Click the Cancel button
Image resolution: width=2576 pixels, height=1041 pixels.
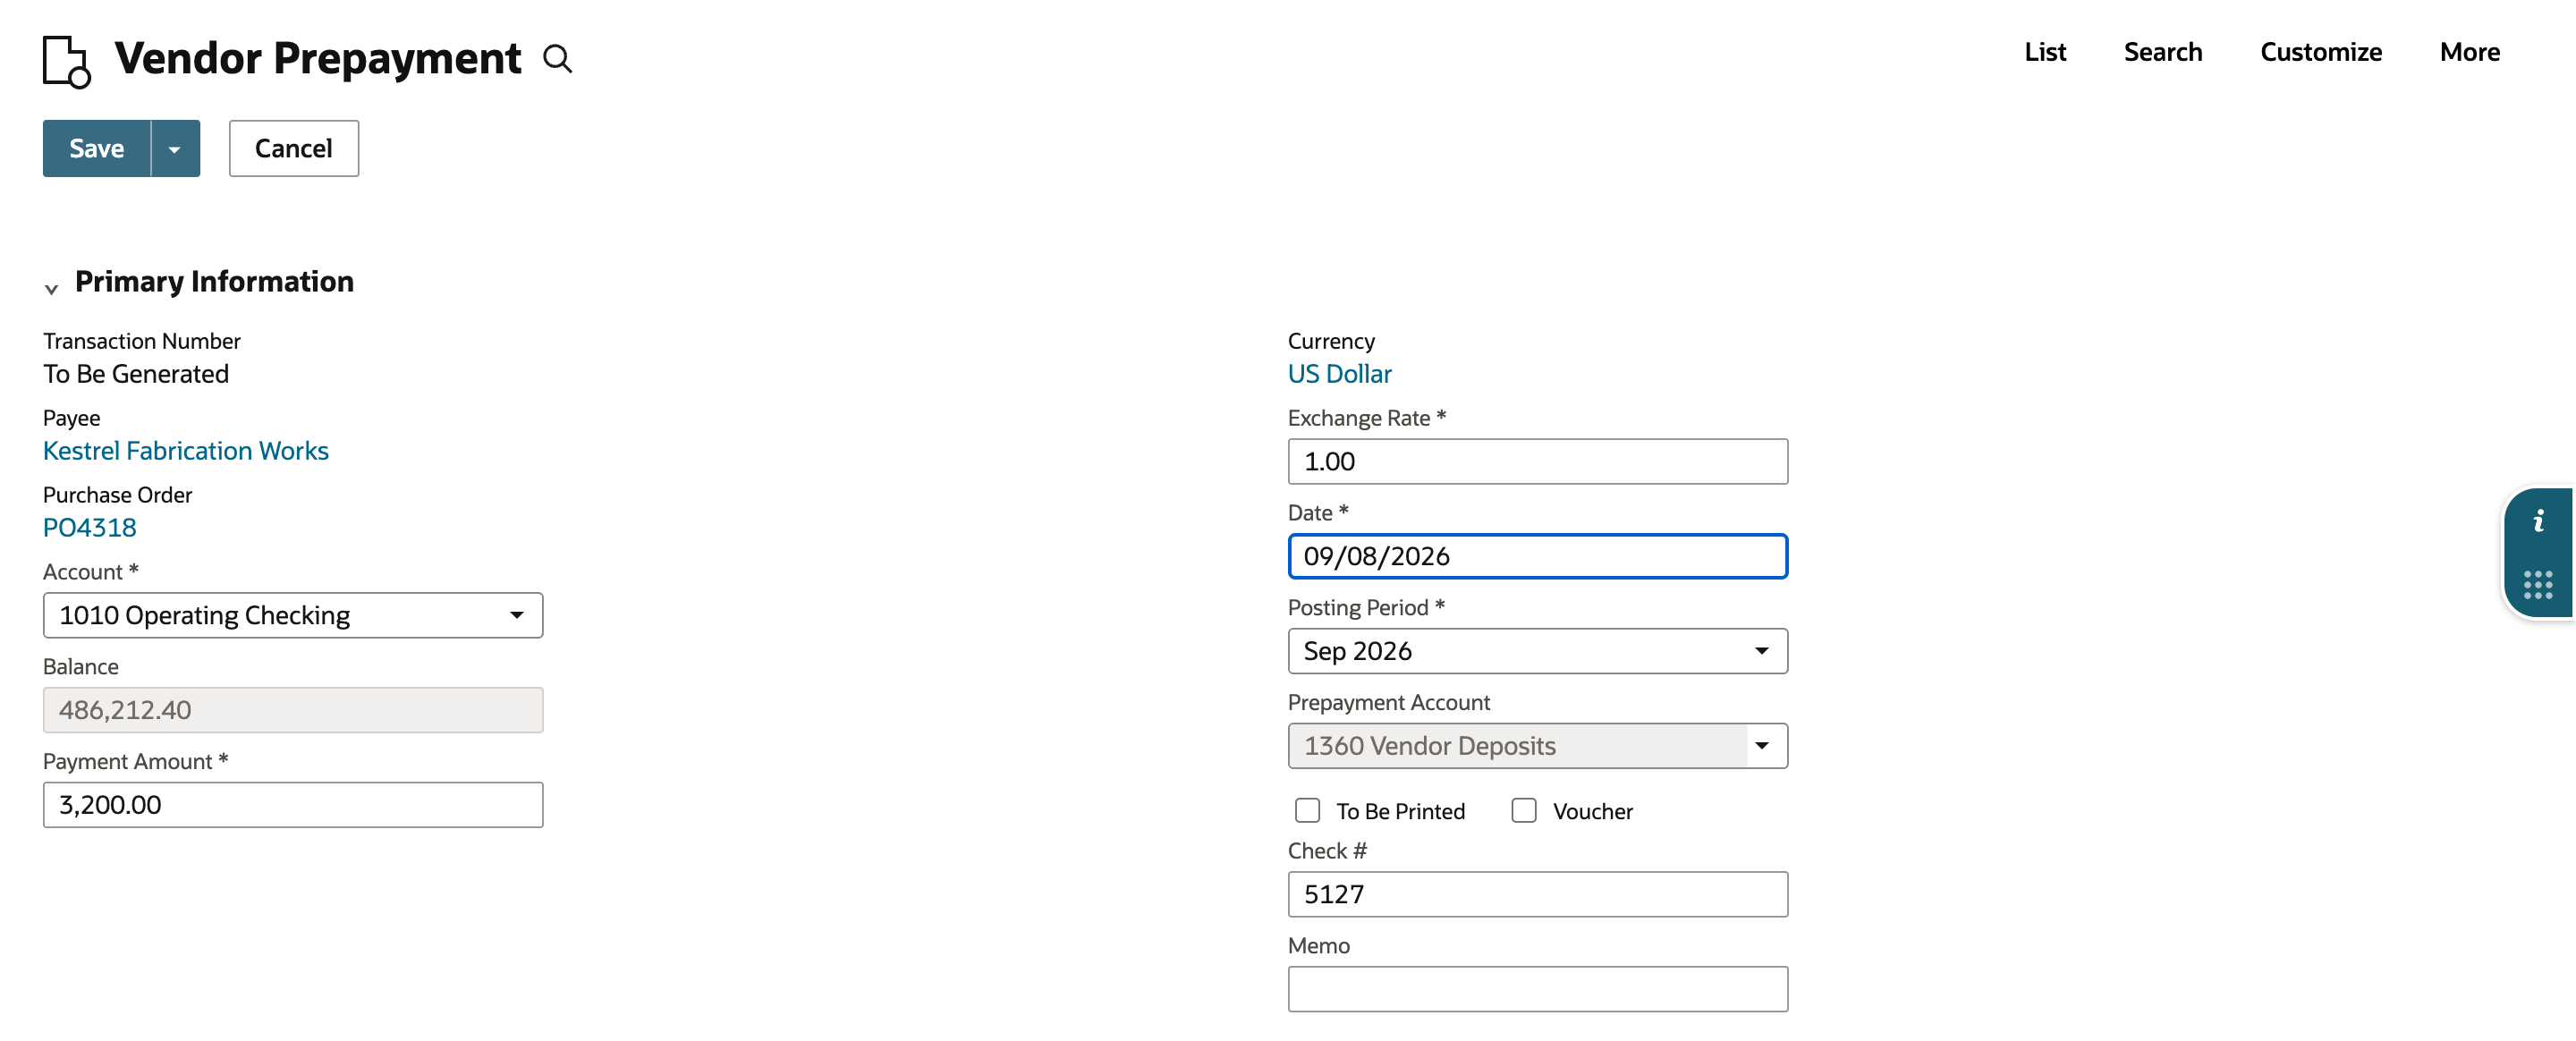(293, 149)
